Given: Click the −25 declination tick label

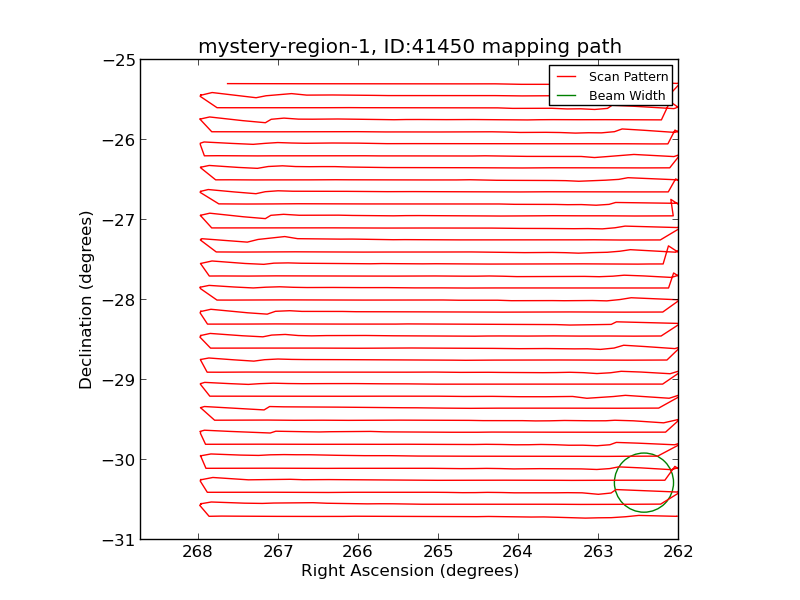Looking at the screenshot, I should click(119, 60).
